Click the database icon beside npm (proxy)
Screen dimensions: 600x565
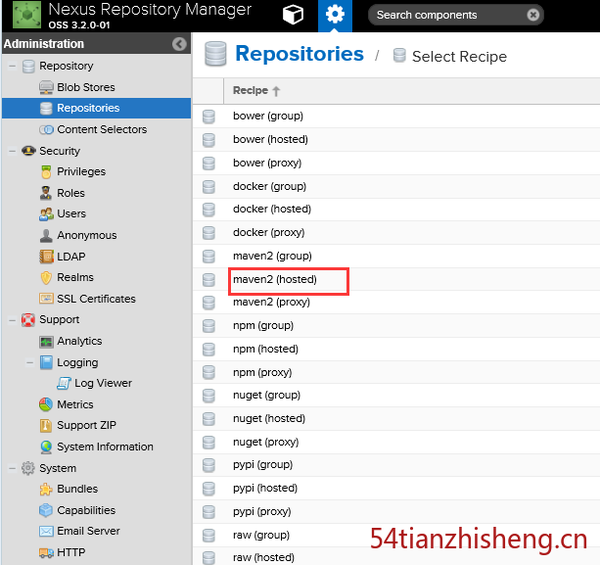209,373
